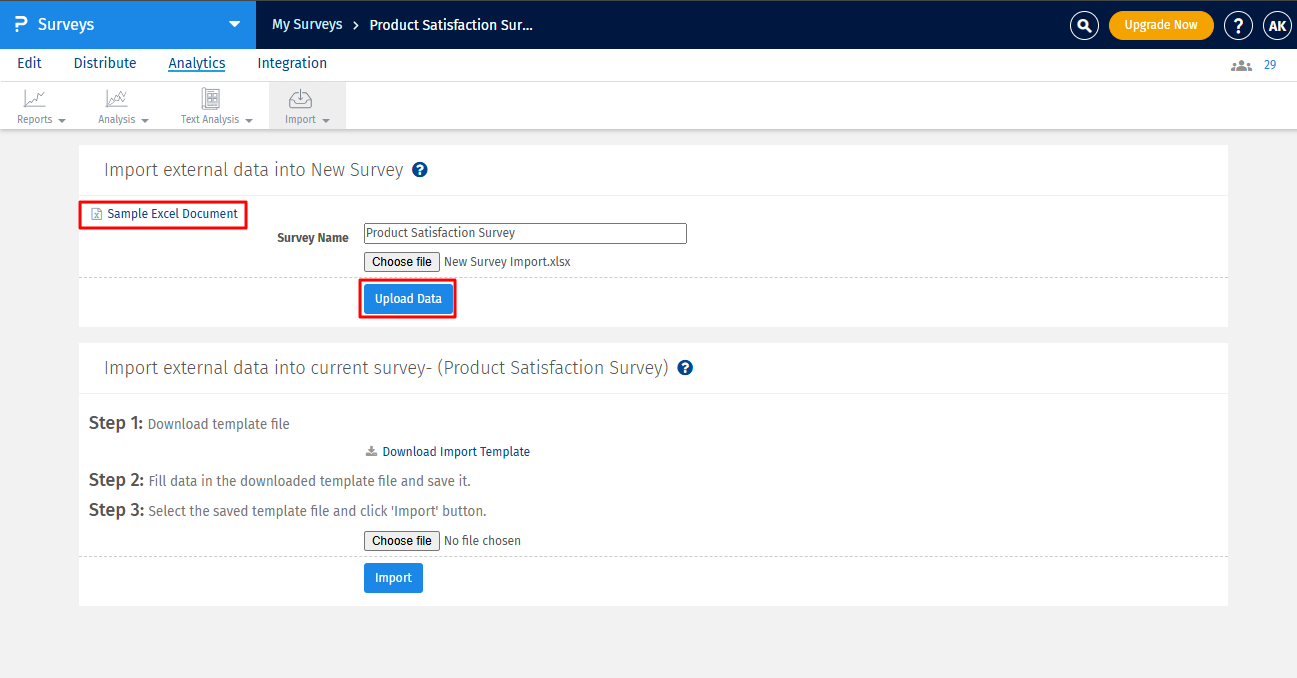This screenshot has width=1297, height=678.
Task: Click the search magnifier icon
Action: click(x=1084, y=26)
